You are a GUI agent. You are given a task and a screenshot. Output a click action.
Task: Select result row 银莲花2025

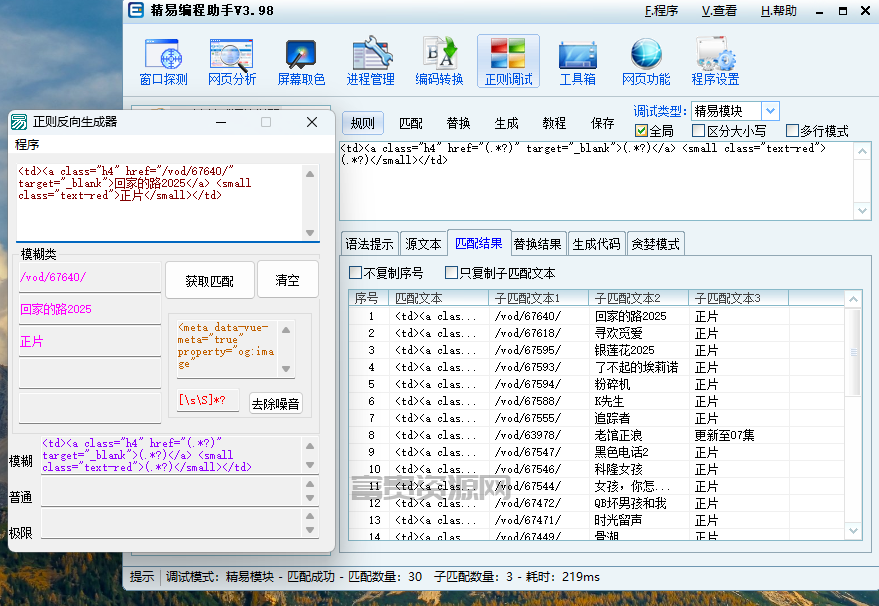pyautogui.click(x=596, y=350)
